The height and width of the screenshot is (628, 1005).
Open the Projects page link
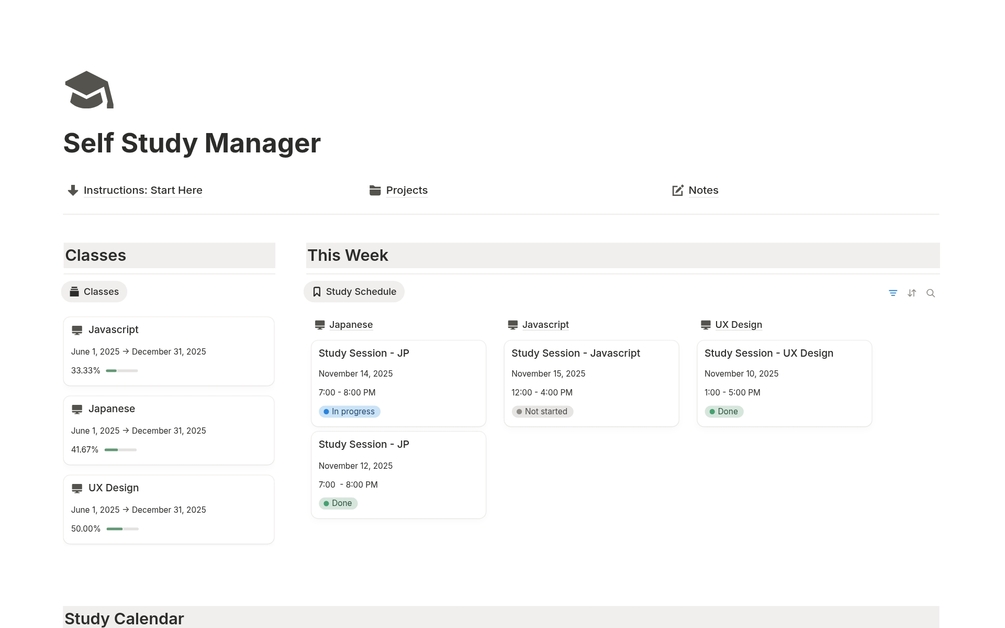(406, 190)
